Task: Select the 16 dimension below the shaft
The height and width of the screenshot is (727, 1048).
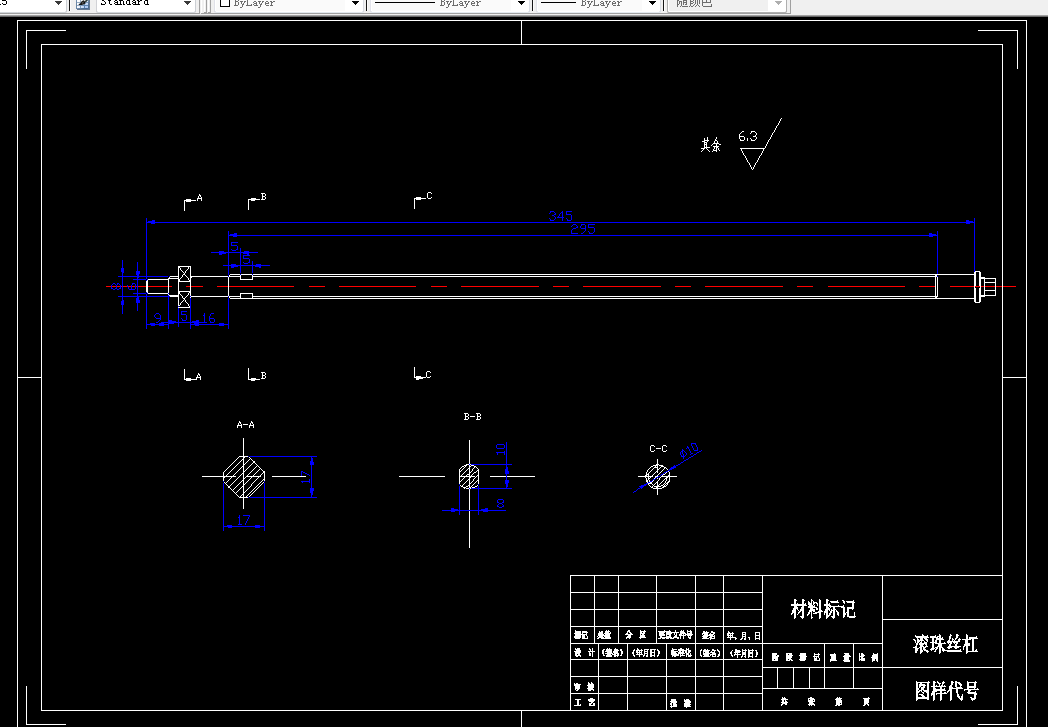Action: tap(209, 318)
